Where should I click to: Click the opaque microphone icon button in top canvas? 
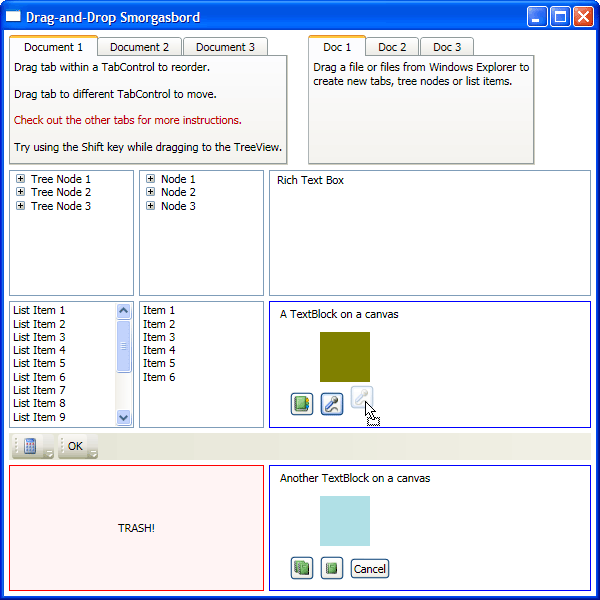(x=332, y=404)
